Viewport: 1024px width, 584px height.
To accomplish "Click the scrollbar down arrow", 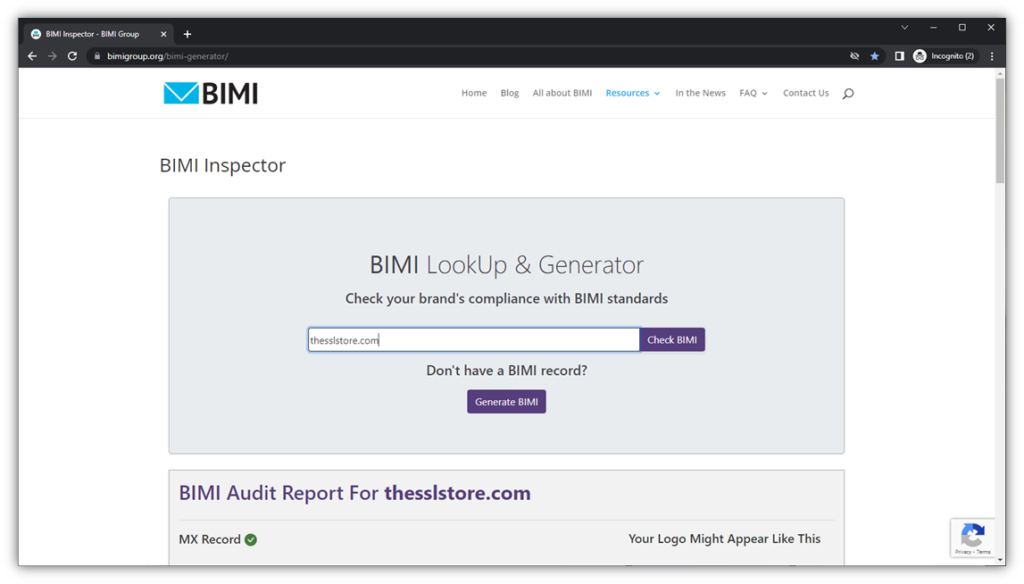I will pyautogui.click(x=1000, y=560).
